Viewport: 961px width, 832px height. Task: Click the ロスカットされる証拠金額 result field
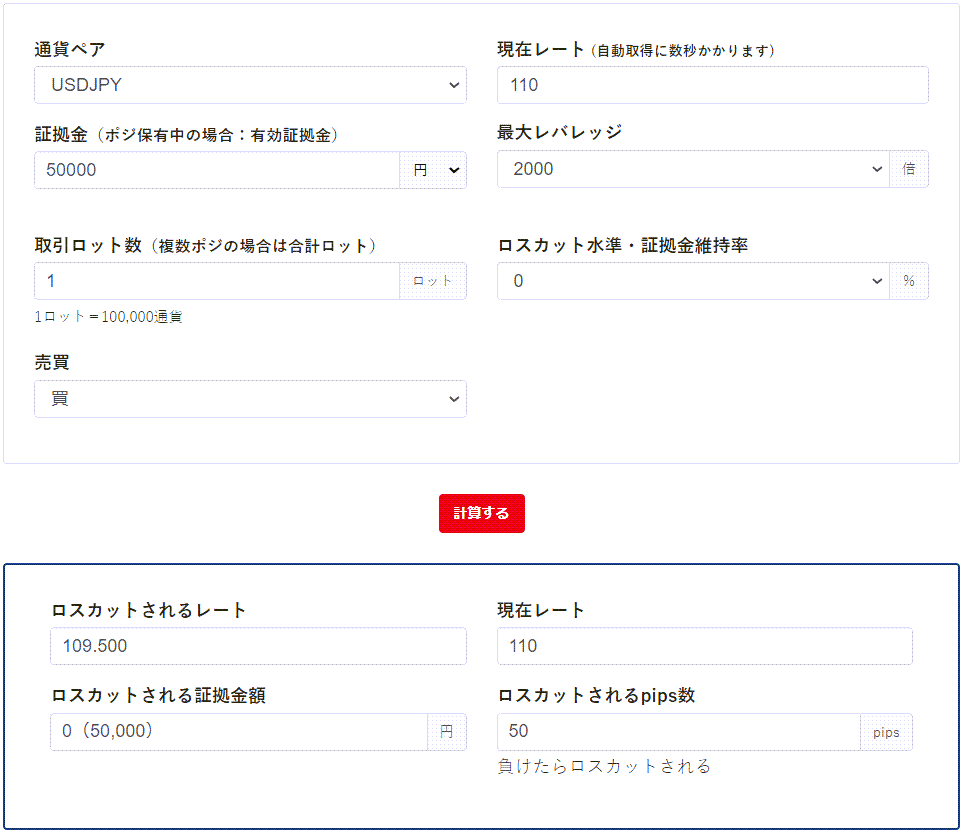(238, 732)
